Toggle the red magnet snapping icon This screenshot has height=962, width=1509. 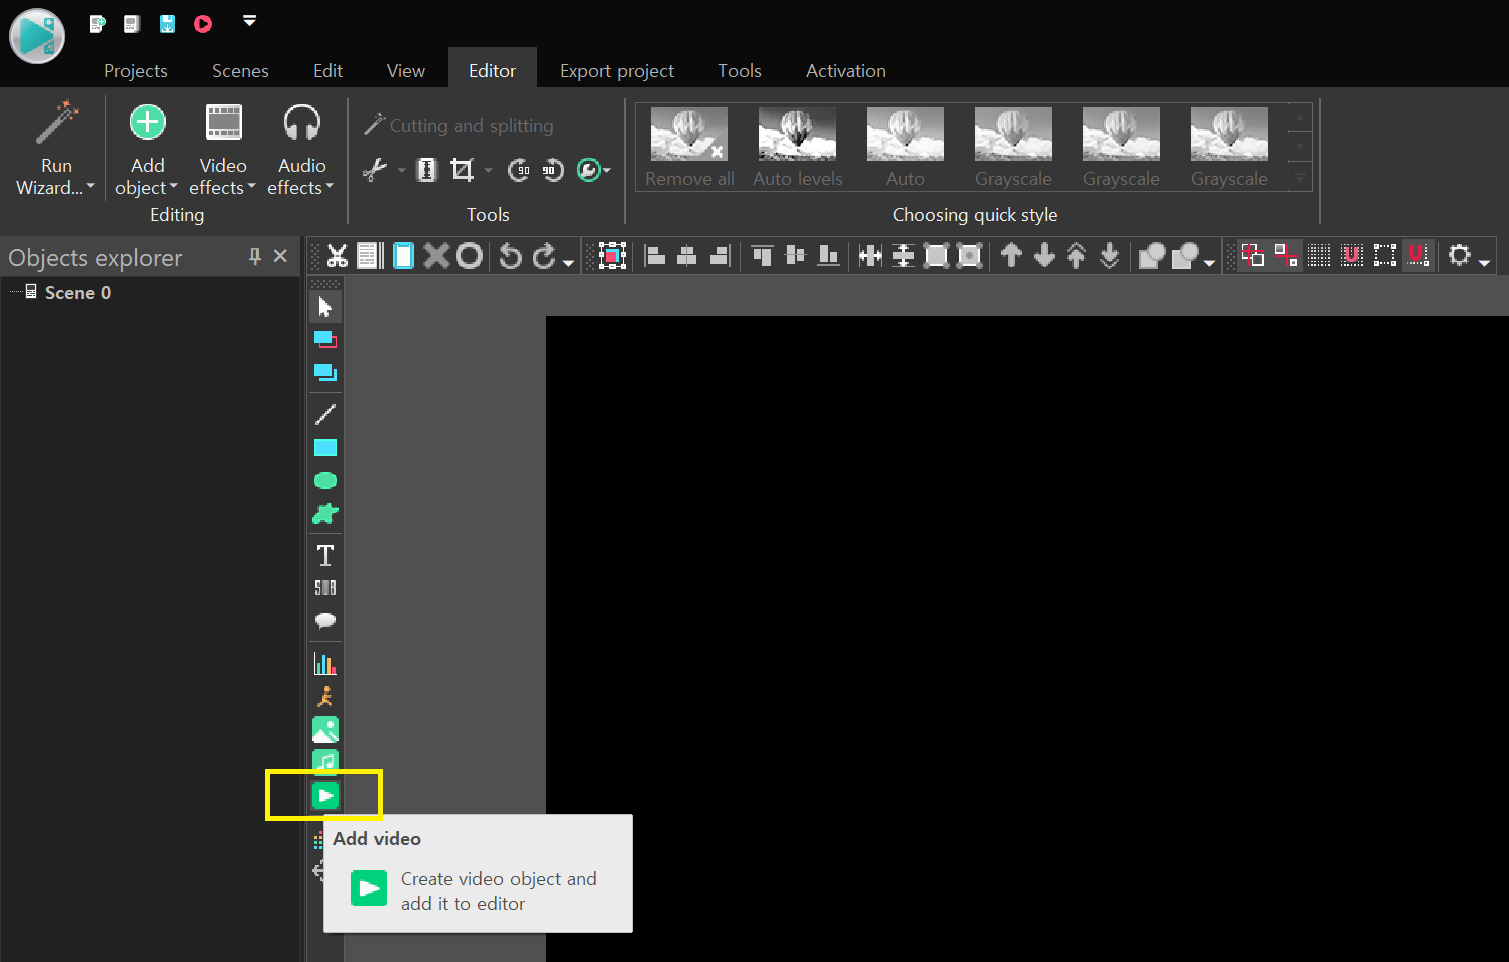pyautogui.click(x=1417, y=256)
